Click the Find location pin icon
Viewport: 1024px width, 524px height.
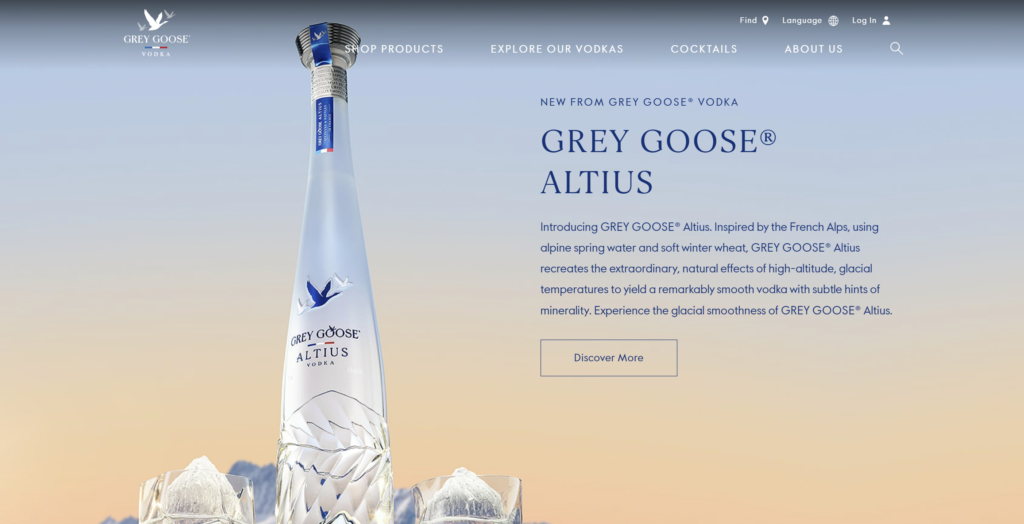tap(765, 20)
